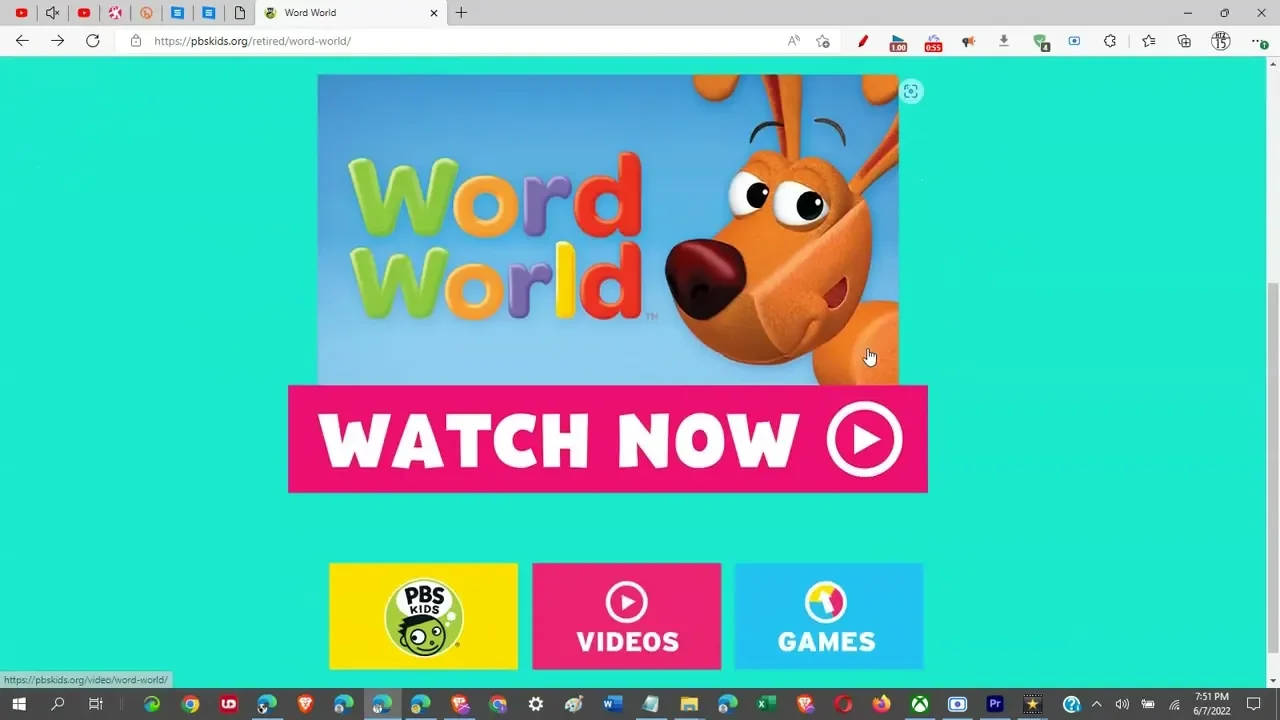1280x720 pixels.
Task: Open Windows Settings gear on taskbar
Action: [536, 704]
